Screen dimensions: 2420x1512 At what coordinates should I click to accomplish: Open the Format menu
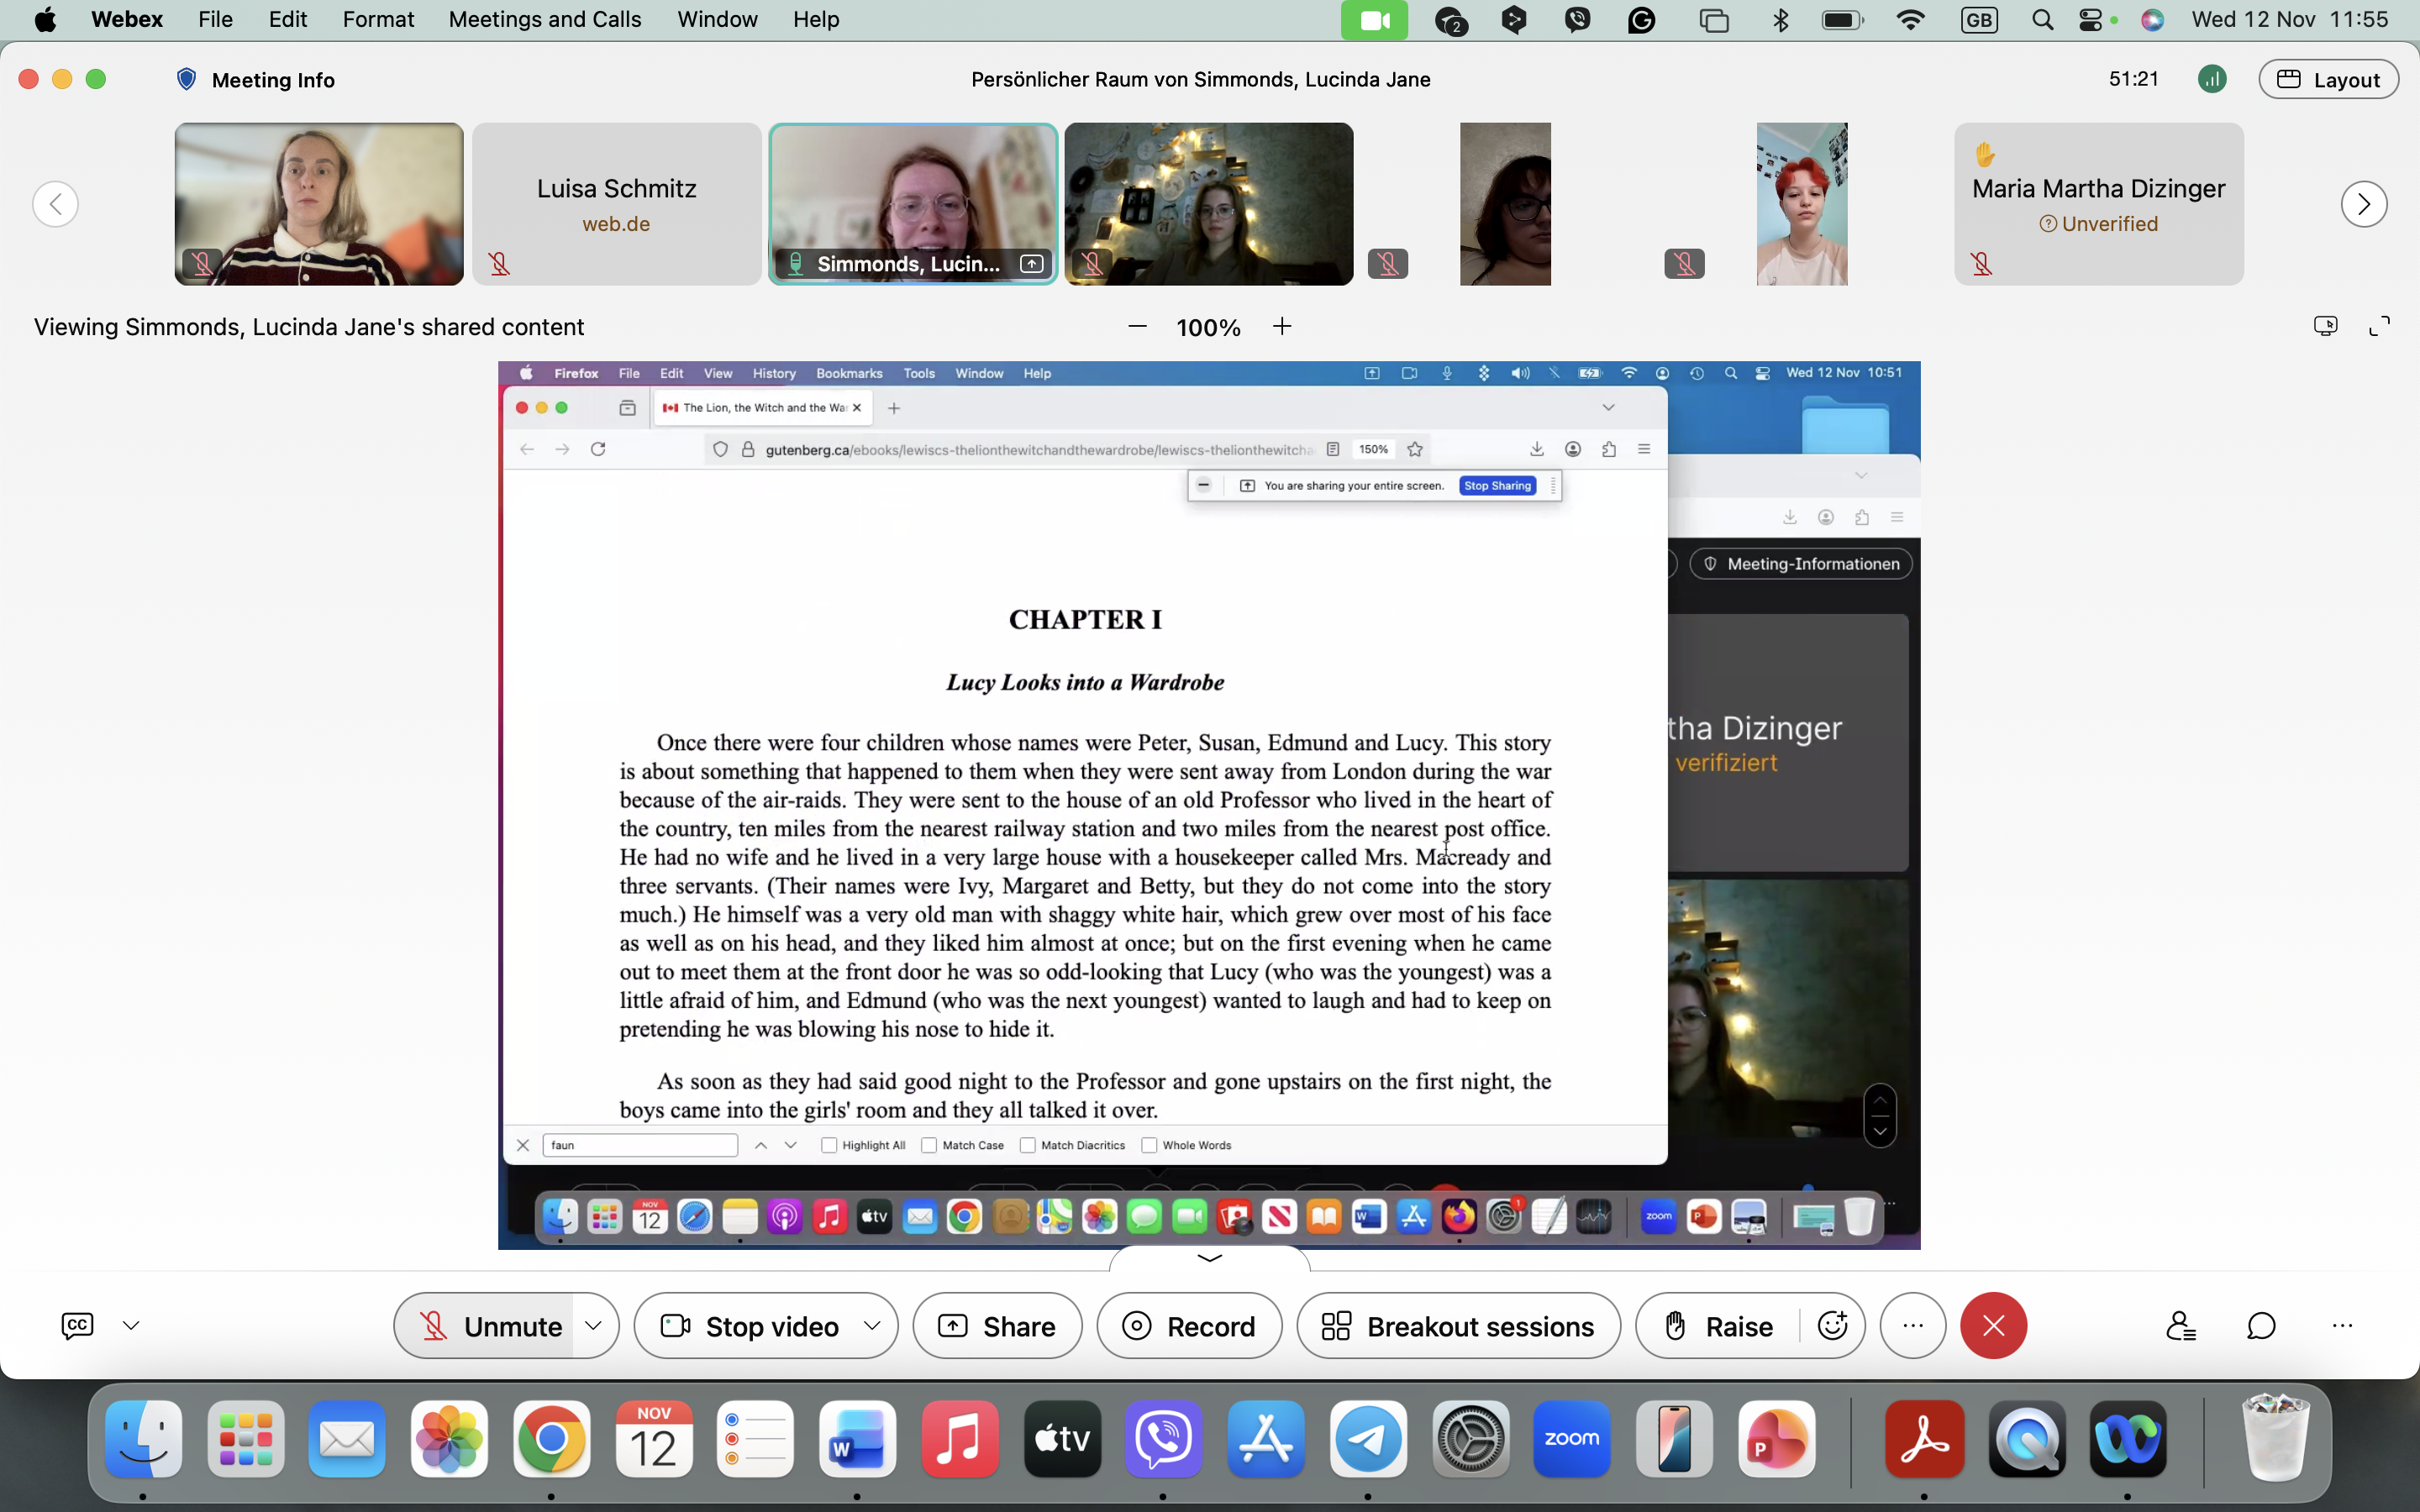coord(378,20)
